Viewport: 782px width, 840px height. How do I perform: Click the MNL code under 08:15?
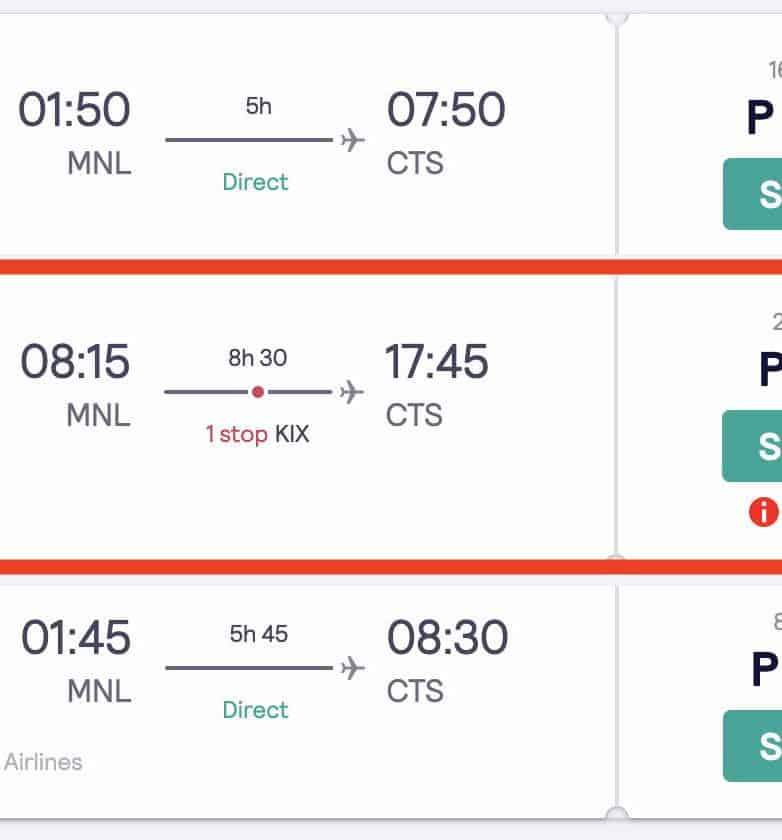pyautogui.click(x=98, y=415)
